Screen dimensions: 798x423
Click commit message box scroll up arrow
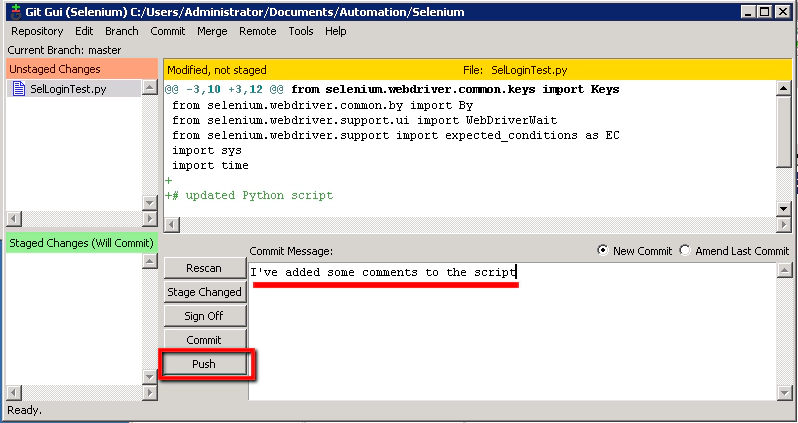tap(784, 270)
